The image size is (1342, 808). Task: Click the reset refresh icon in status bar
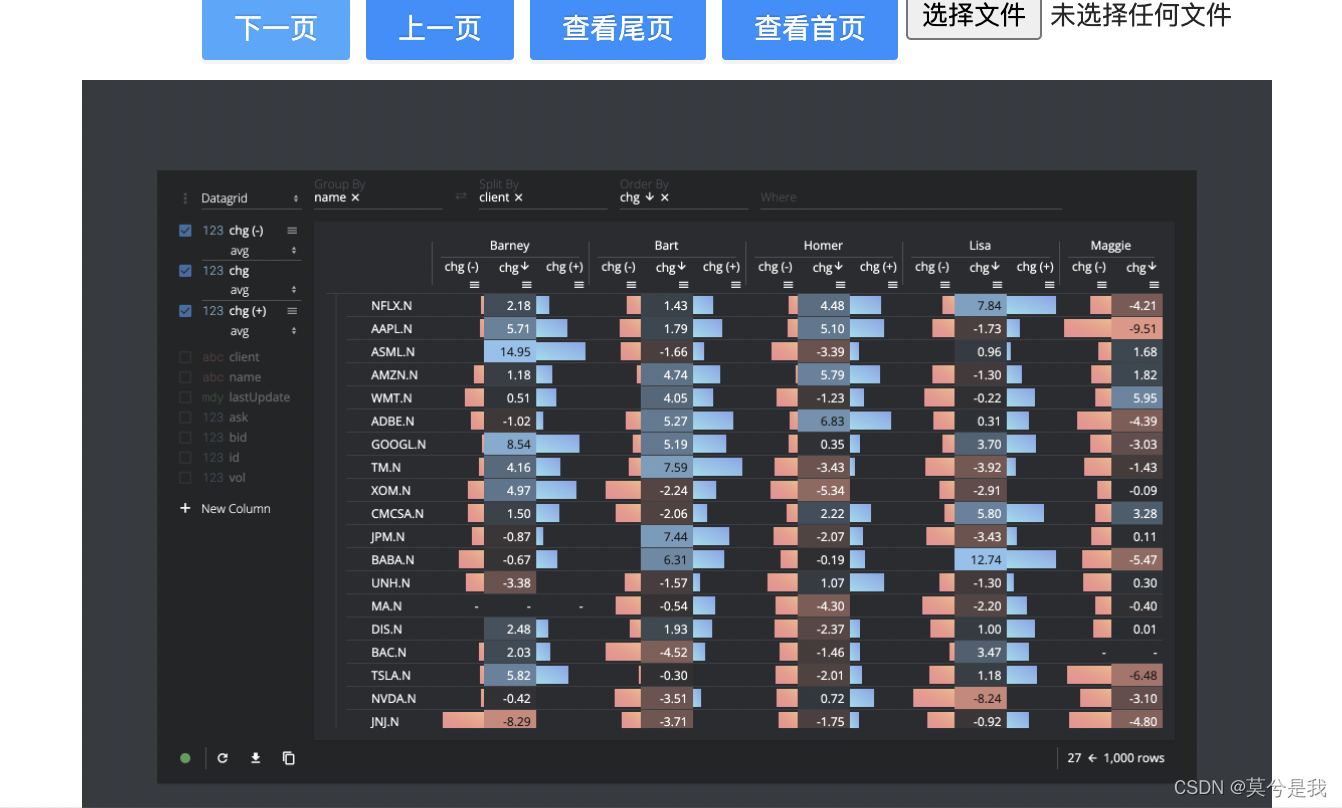[222, 758]
